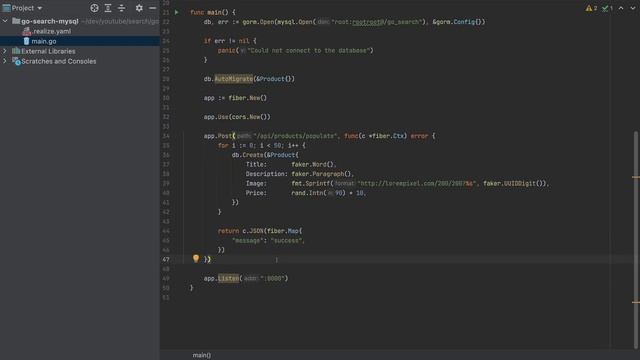Click app.Use(cors.New()) line
This screenshot has width=640, height=360.
[237, 117]
